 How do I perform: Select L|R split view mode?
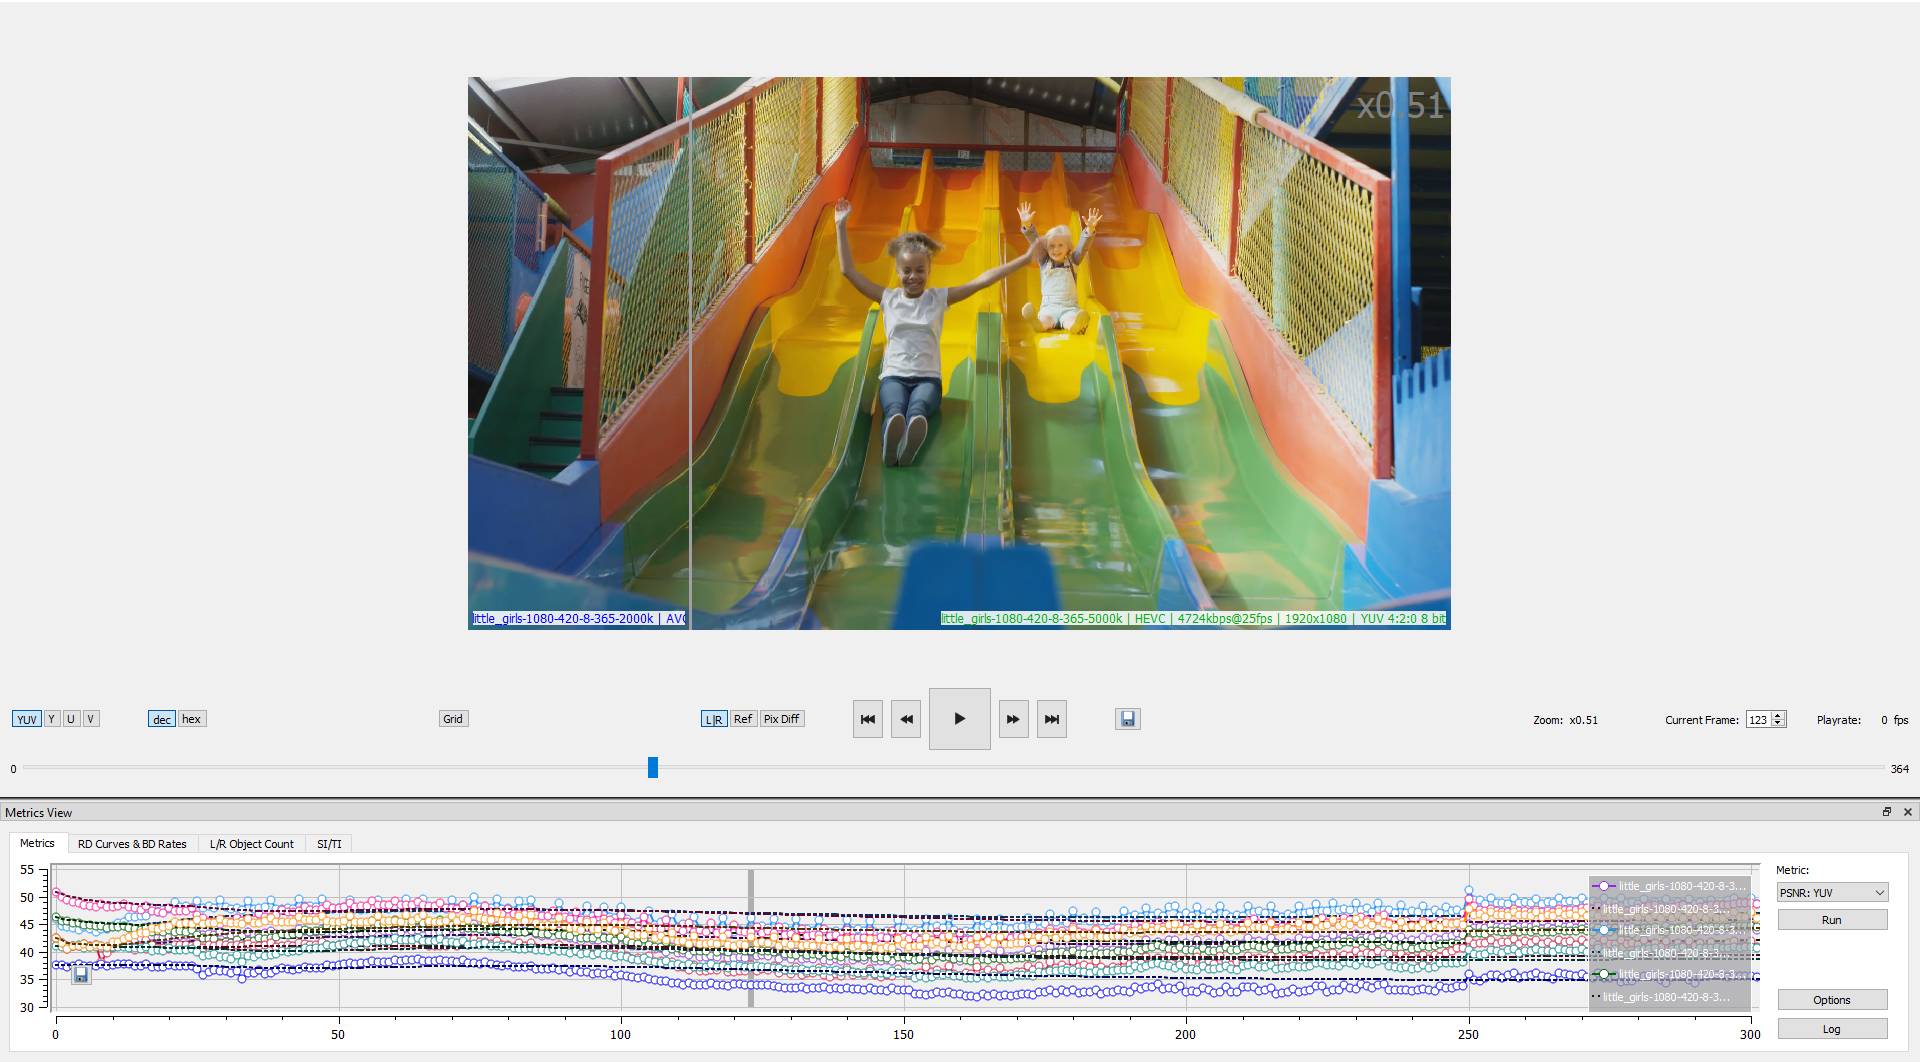(714, 719)
